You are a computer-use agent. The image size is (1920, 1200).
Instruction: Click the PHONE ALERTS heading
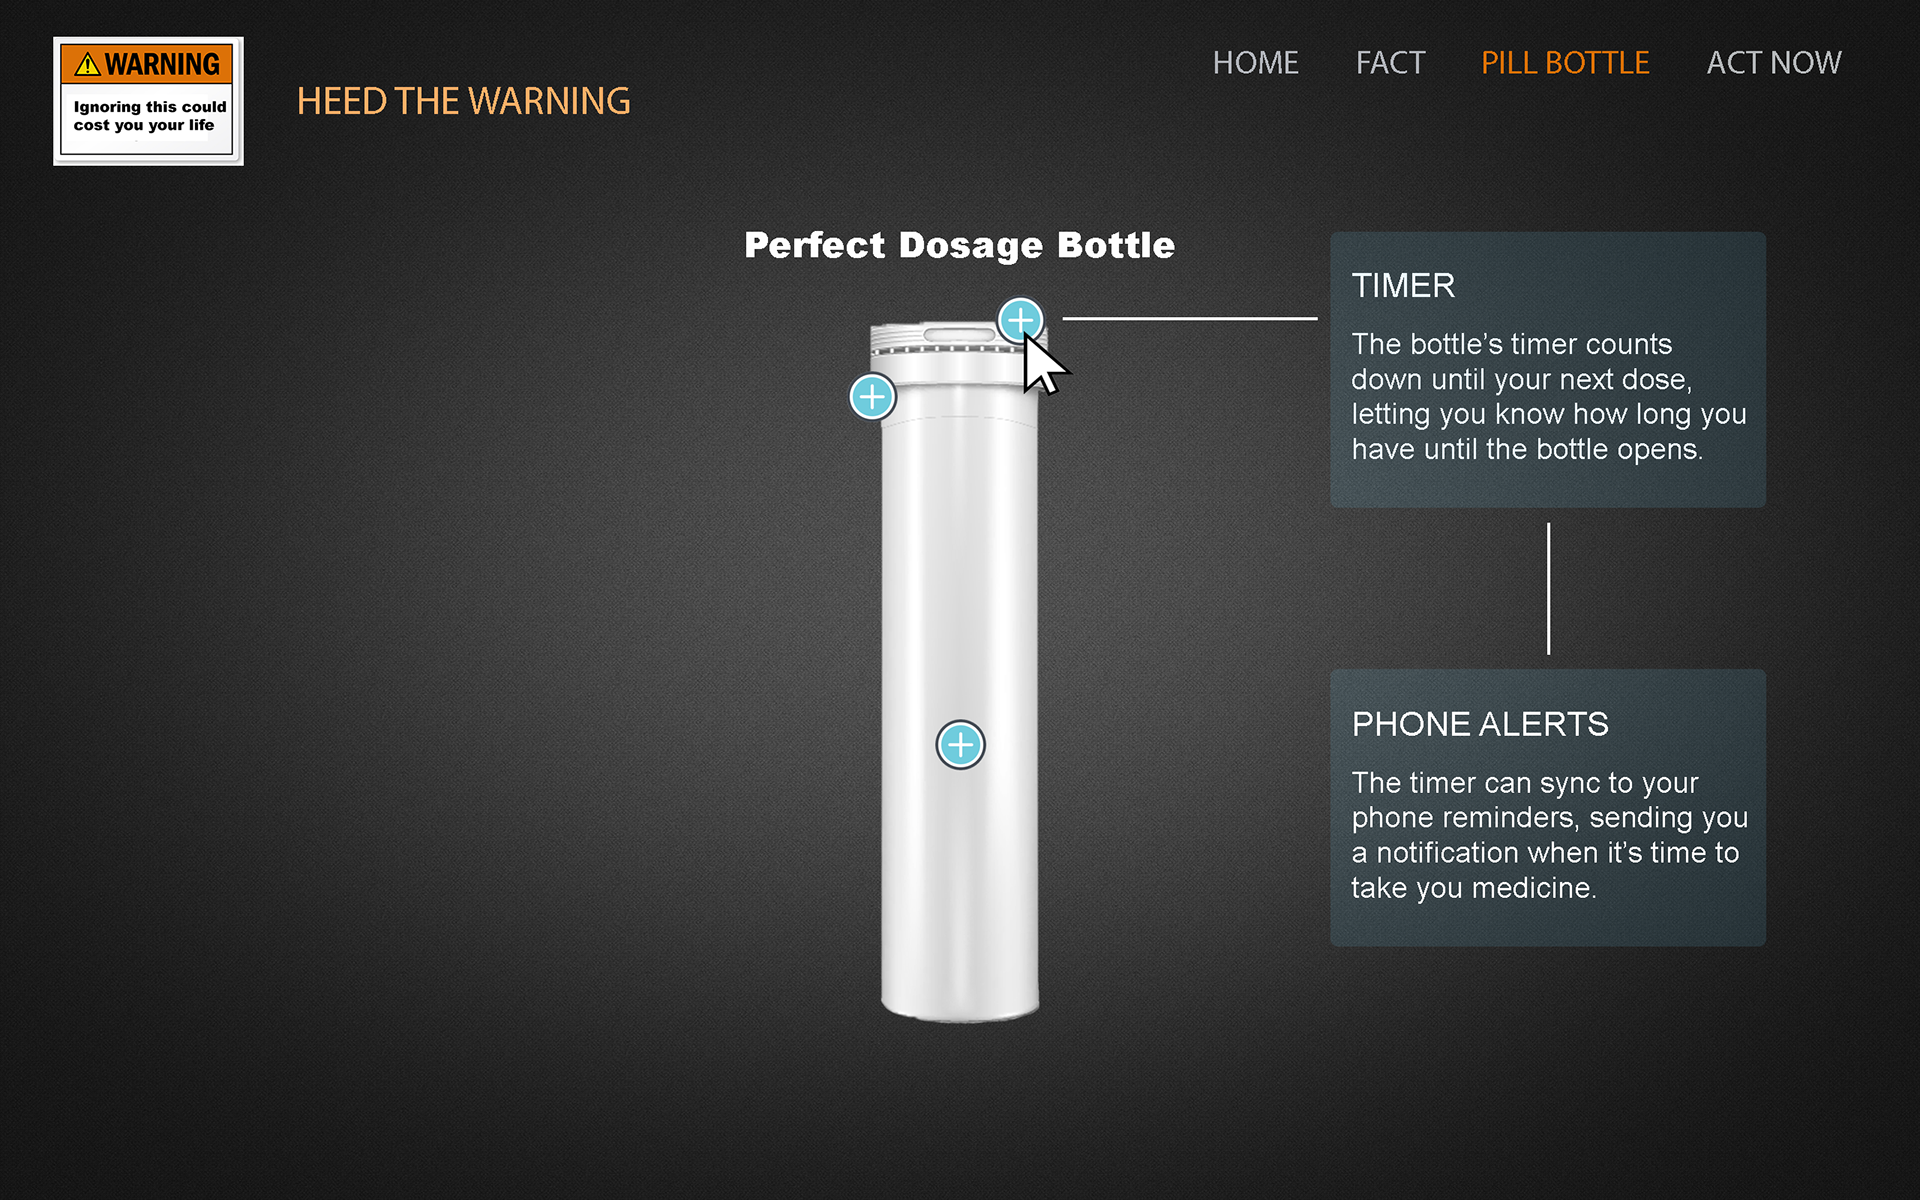tap(1480, 724)
